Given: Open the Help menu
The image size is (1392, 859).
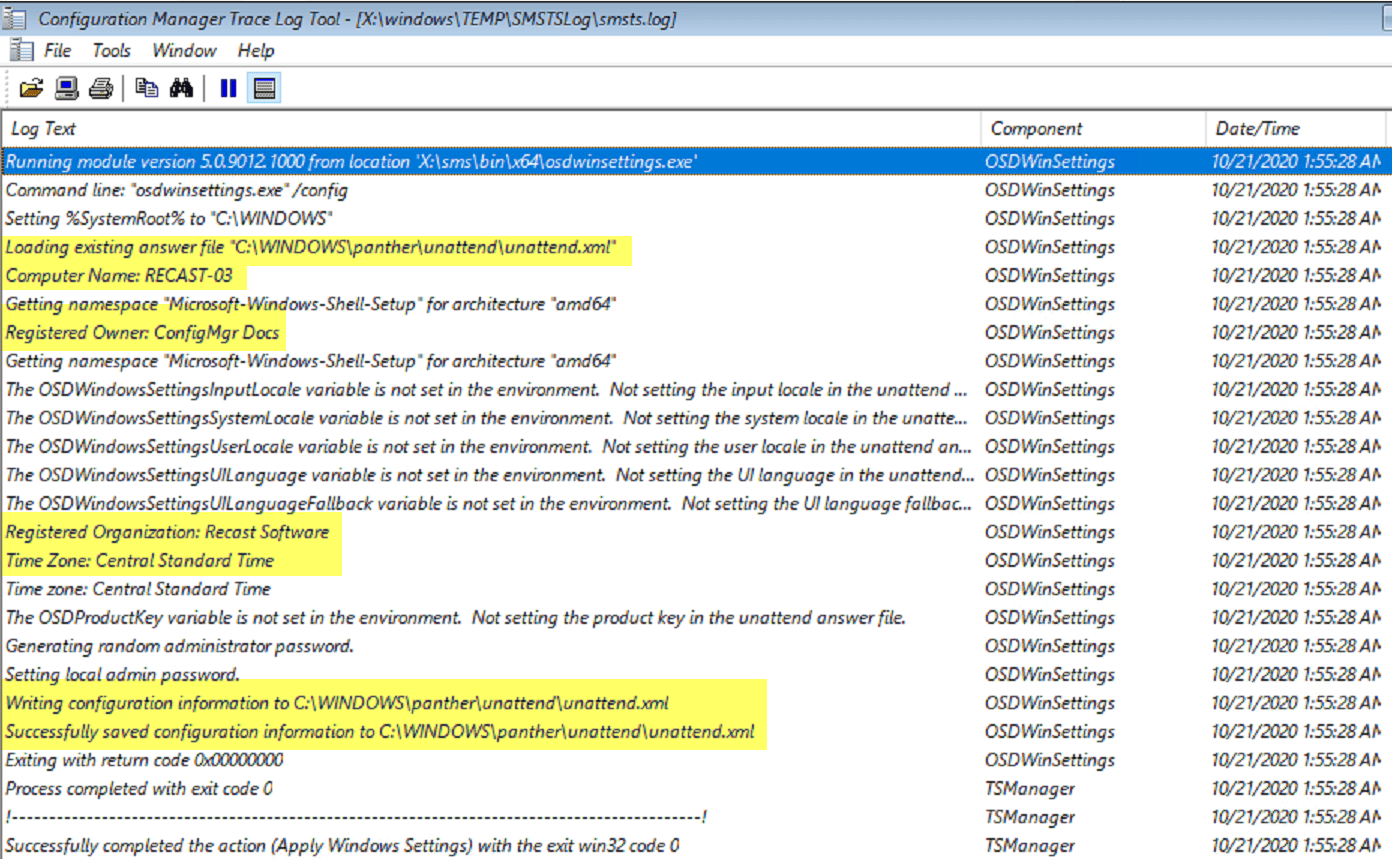Looking at the screenshot, I should coord(256,50).
